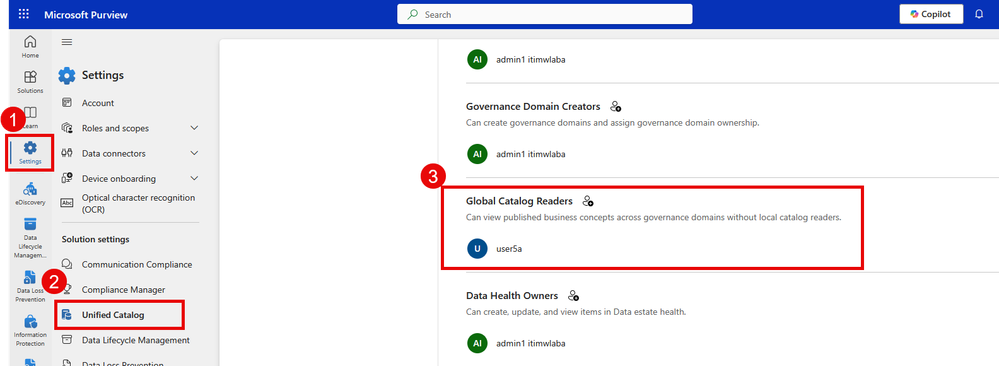Click the Device onboarding icon

point(67,179)
